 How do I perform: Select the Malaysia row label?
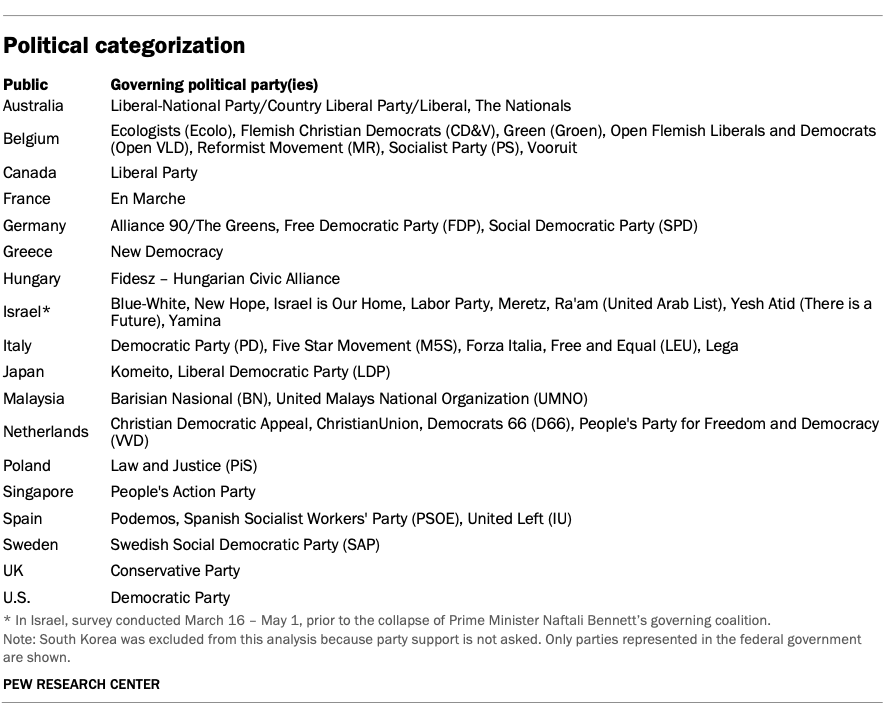(x=34, y=398)
